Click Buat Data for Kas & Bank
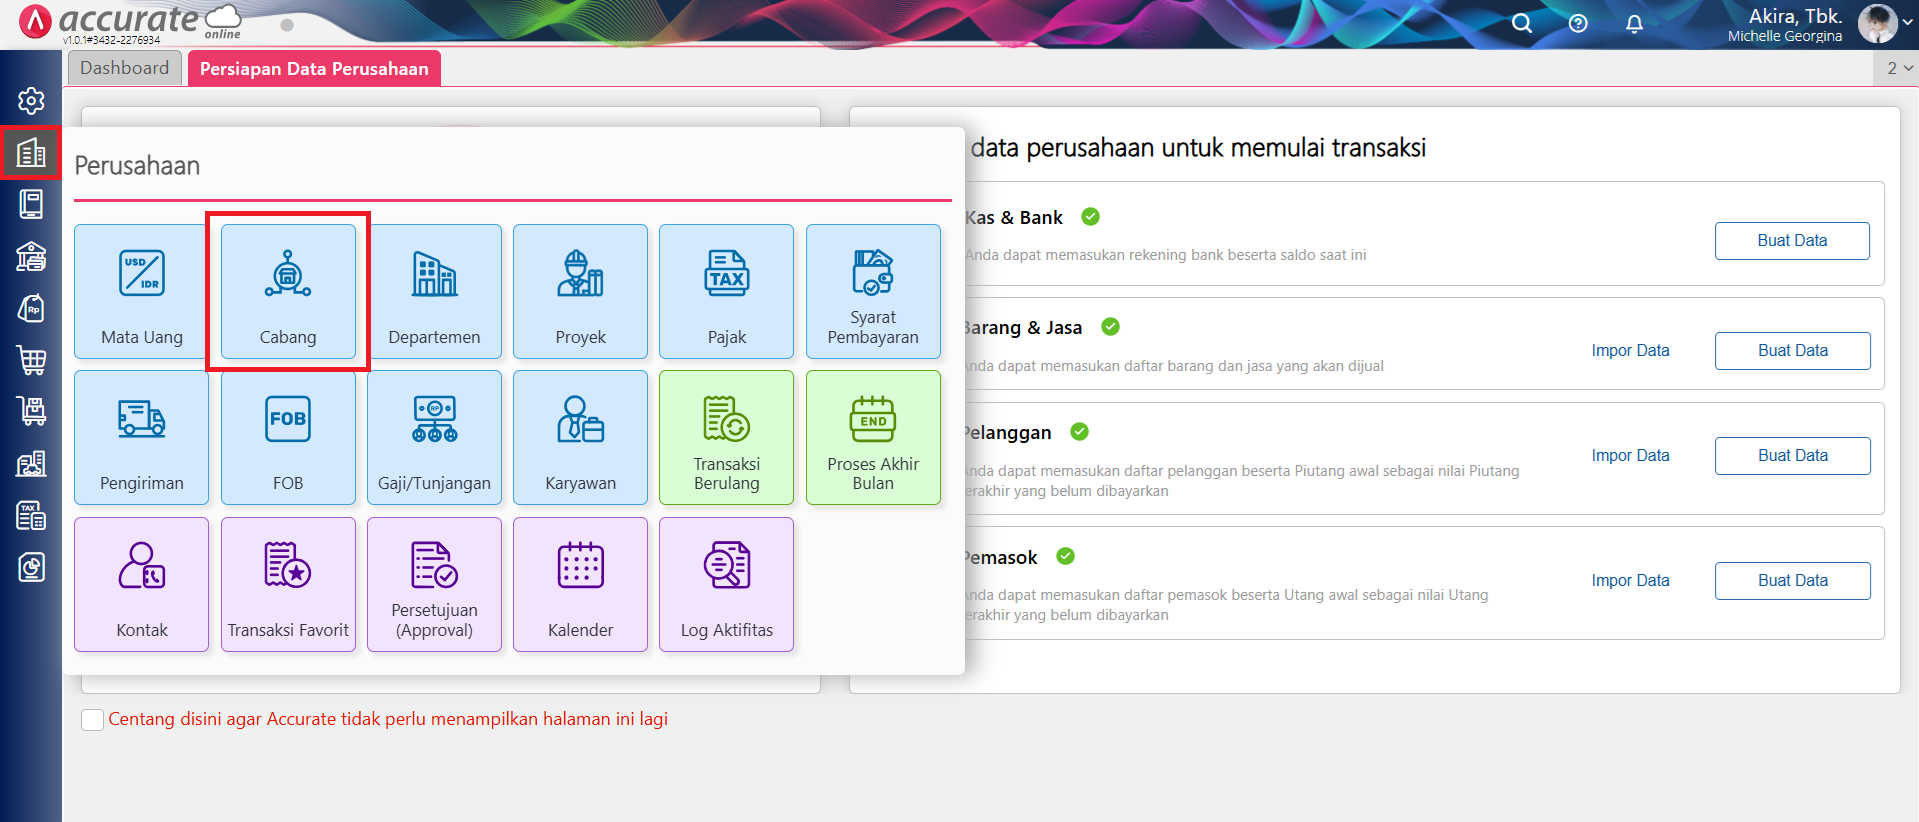 1791,241
